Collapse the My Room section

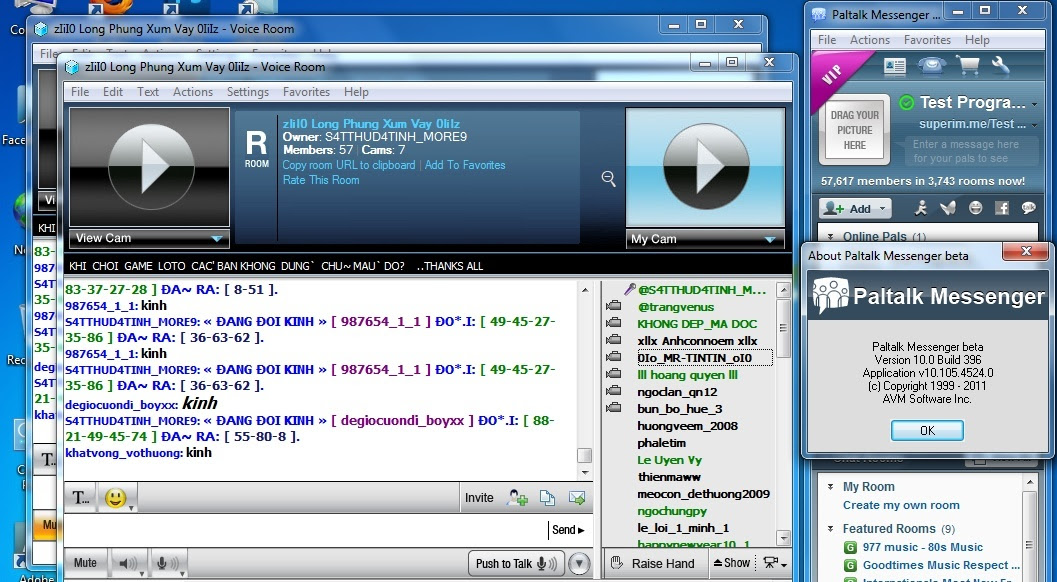click(x=830, y=486)
